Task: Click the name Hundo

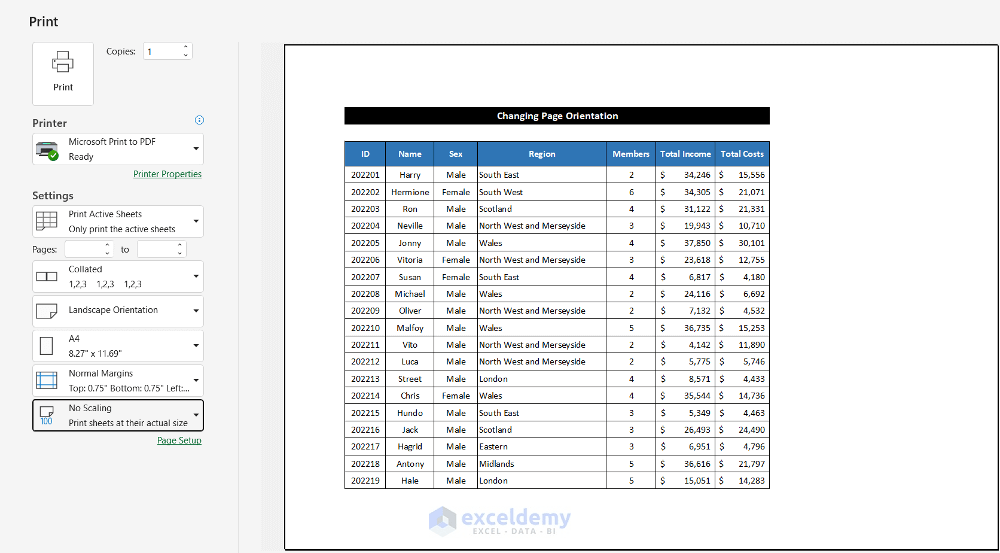Action: click(410, 413)
